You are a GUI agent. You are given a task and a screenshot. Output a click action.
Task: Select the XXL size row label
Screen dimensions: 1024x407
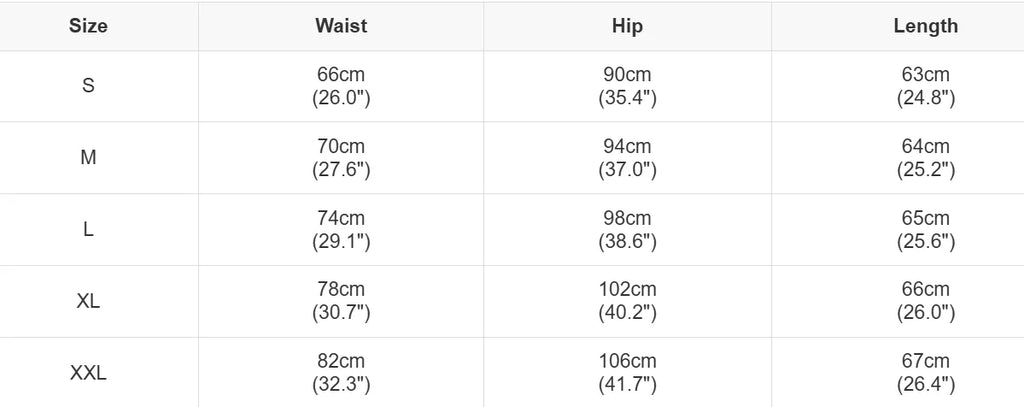click(88, 373)
